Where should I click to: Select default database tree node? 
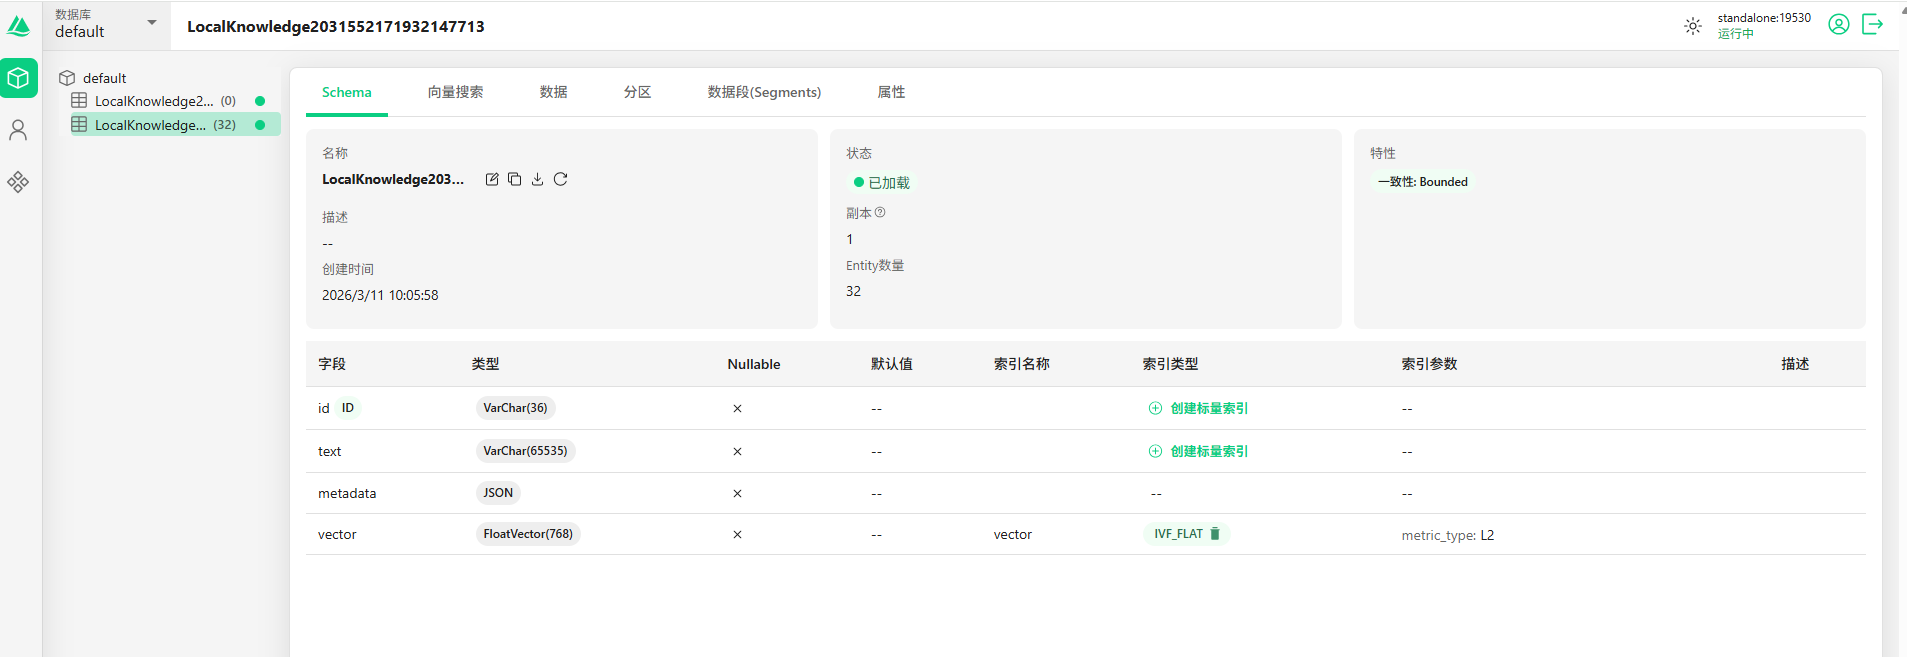click(x=104, y=78)
